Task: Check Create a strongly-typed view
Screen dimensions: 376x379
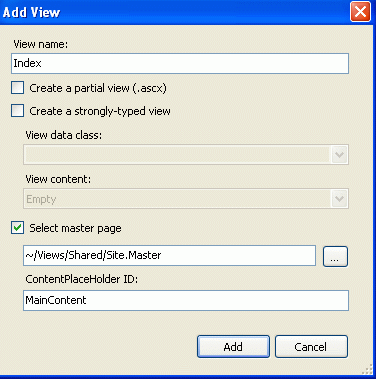Action: [17, 111]
